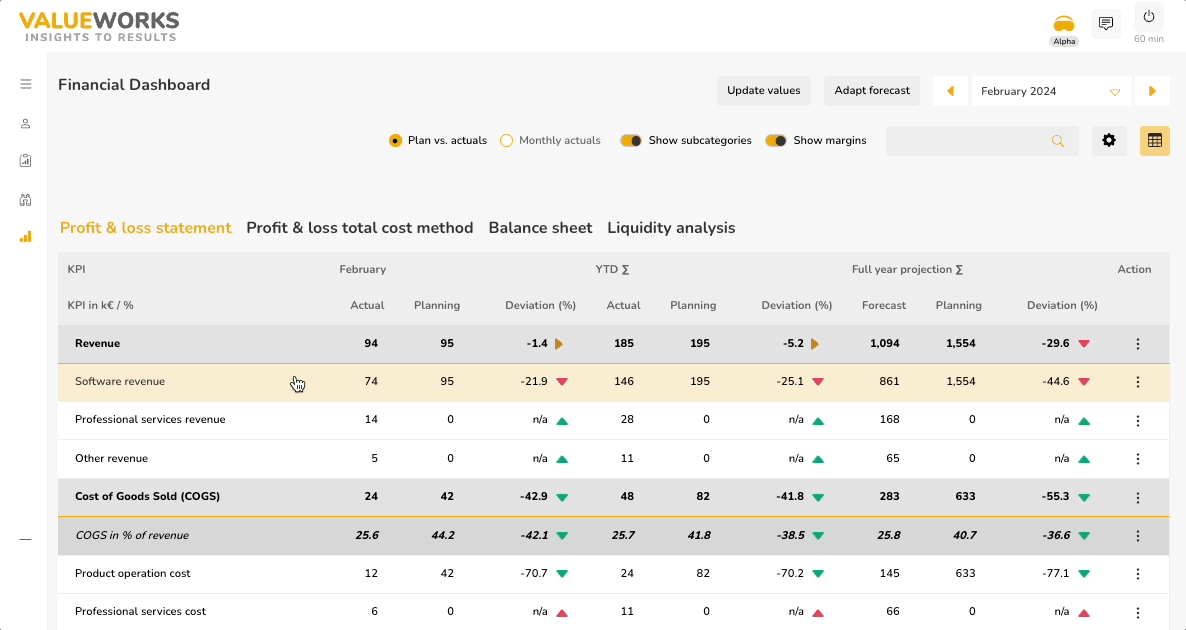Switch to the Liquidity analysis tab
The image size is (1186, 630).
pos(671,228)
